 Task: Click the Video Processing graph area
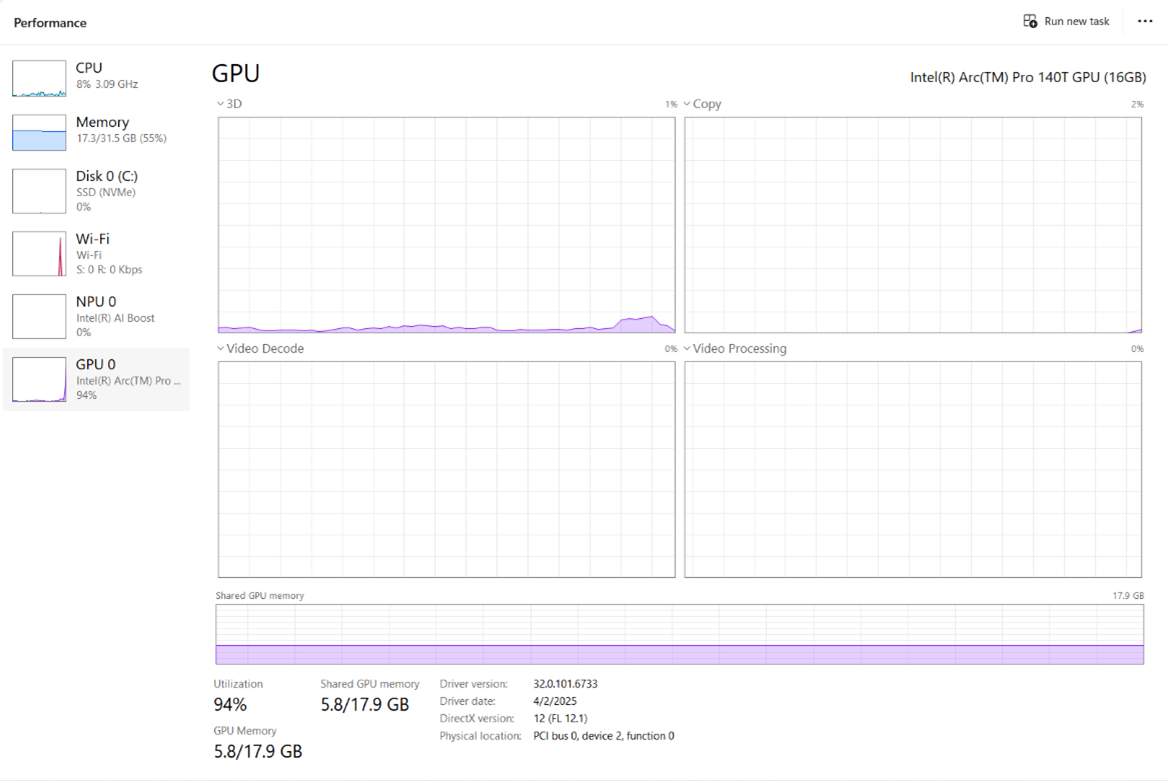(912, 469)
